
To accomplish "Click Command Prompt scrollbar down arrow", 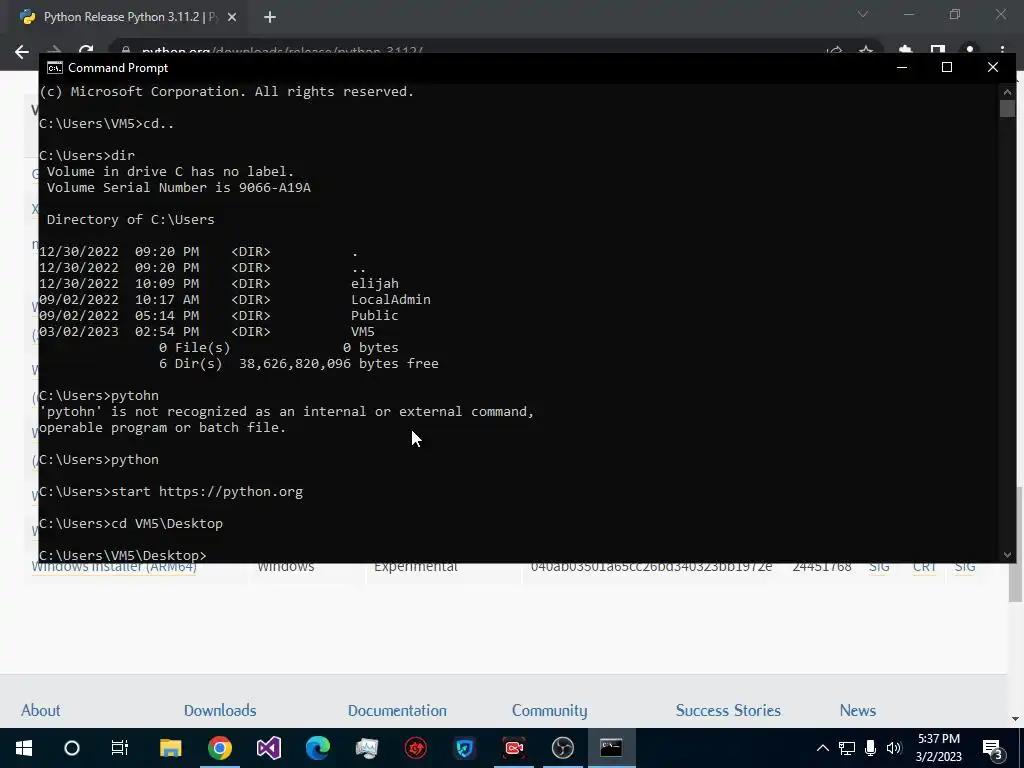I will 1007,554.
